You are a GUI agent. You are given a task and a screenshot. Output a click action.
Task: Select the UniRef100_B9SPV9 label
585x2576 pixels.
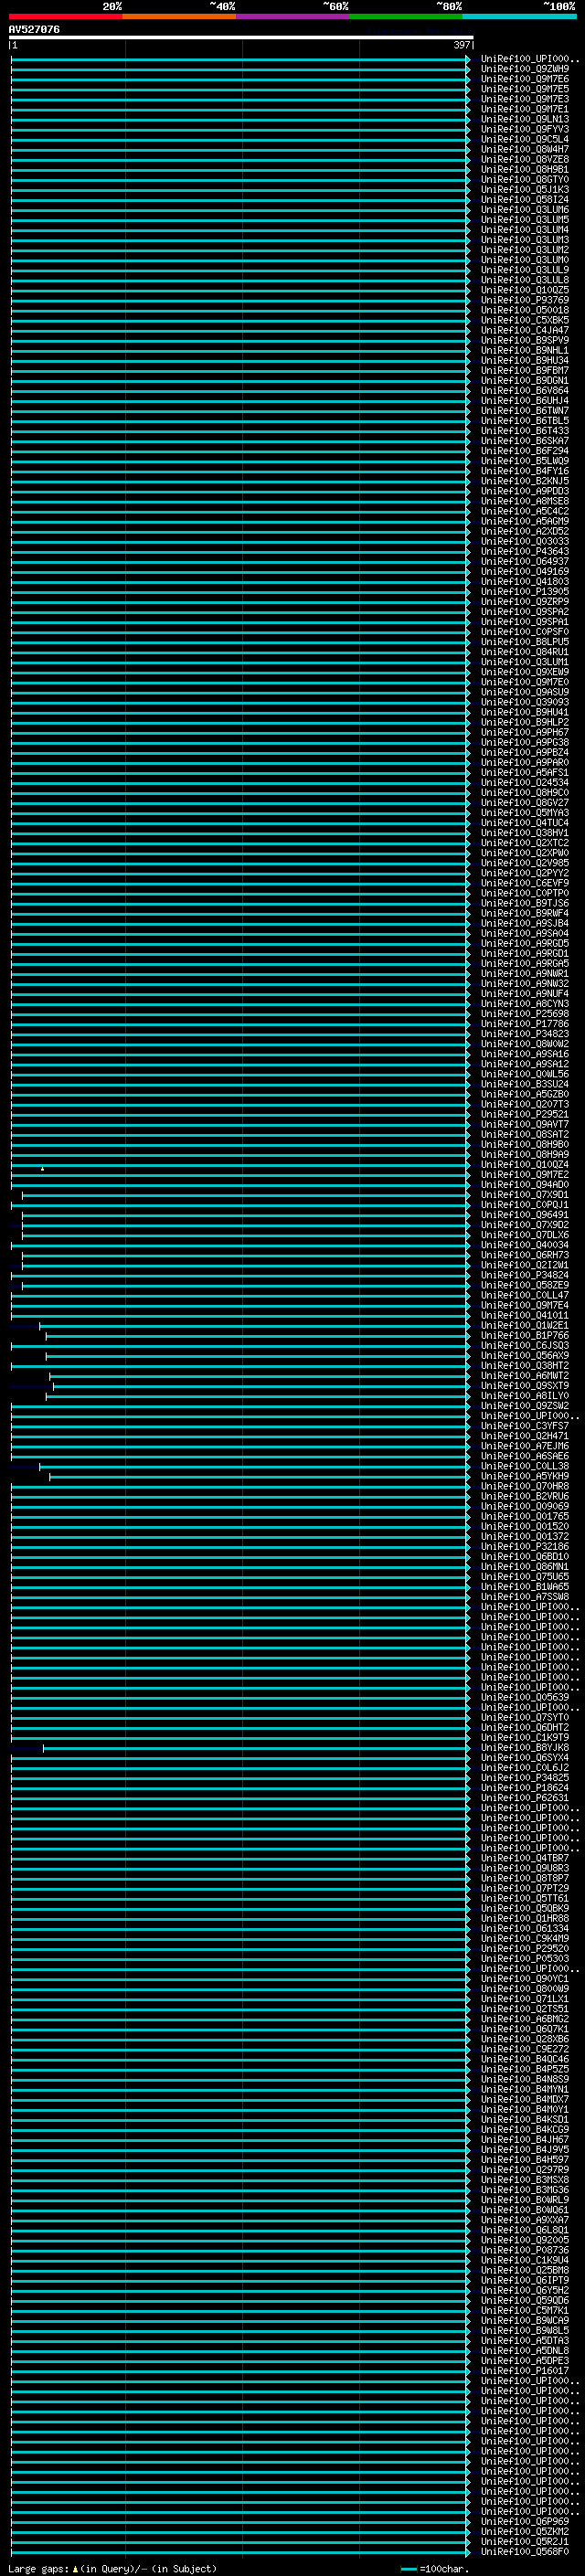pyautogui.click(x=524, y=340)
